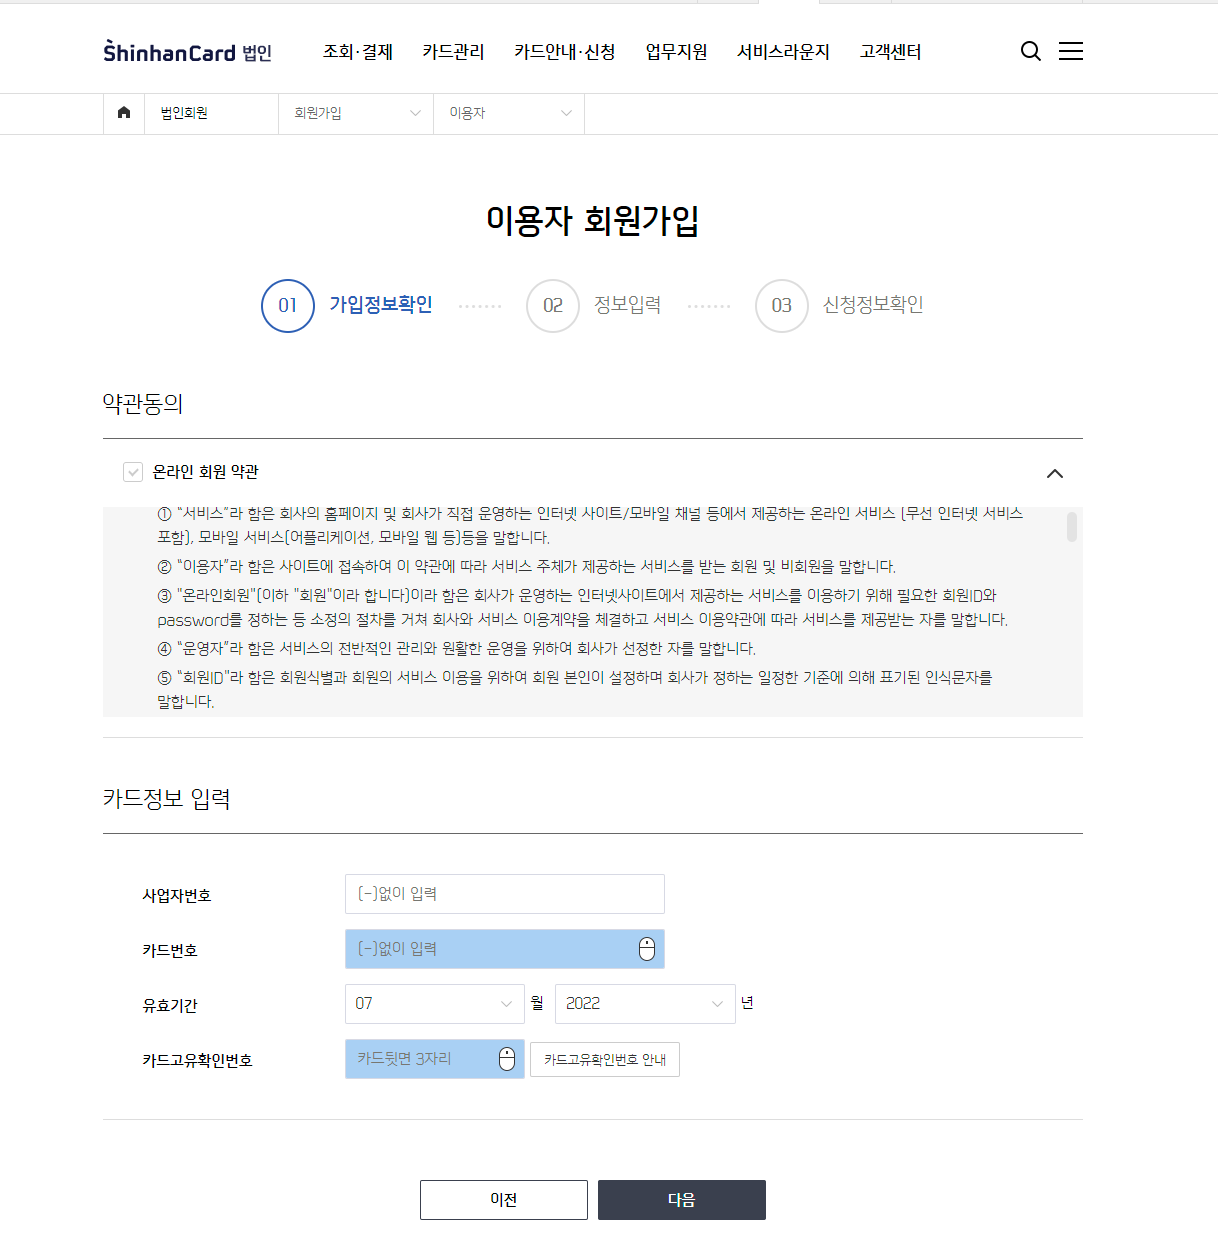The width and height of the screenshot is (1218, 1244).
Task: Click the 신청정보확인 step label
Action: point(873,305)
